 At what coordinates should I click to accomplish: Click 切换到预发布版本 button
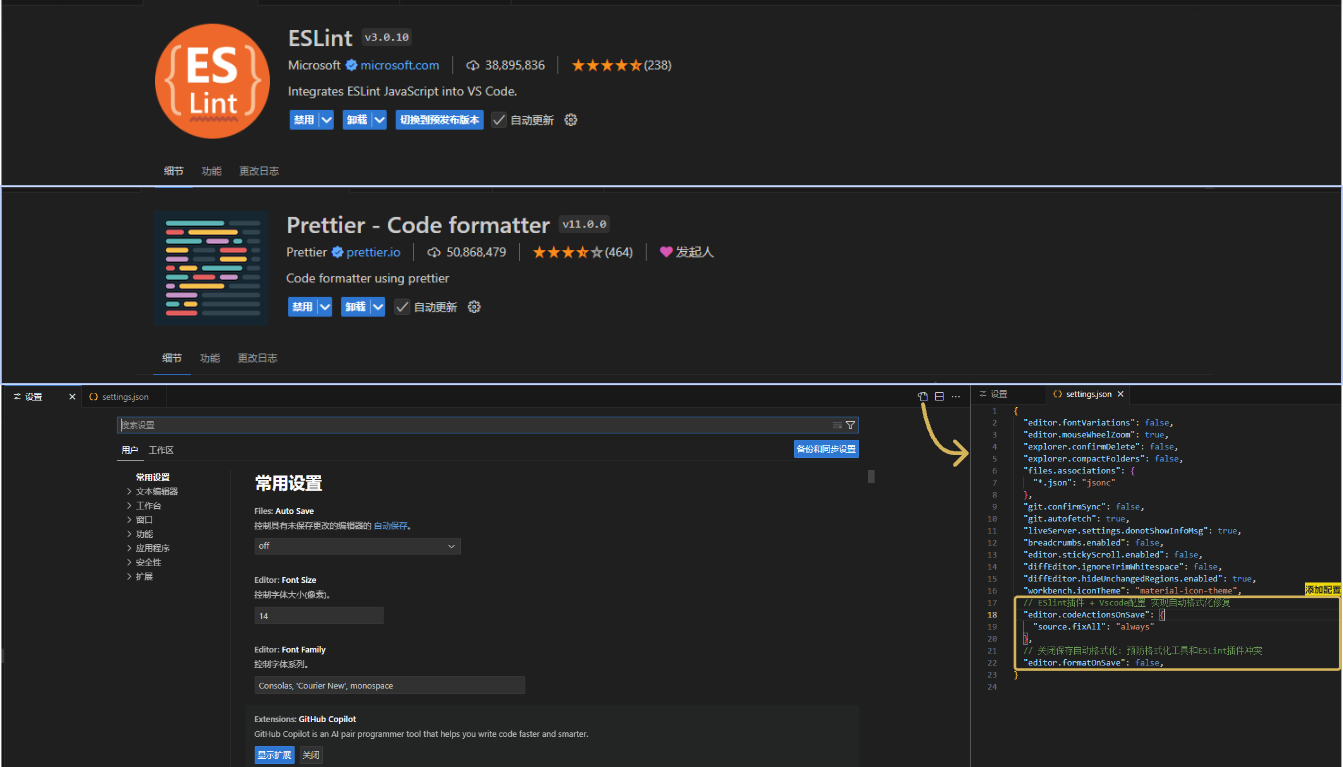pos(439,120)
